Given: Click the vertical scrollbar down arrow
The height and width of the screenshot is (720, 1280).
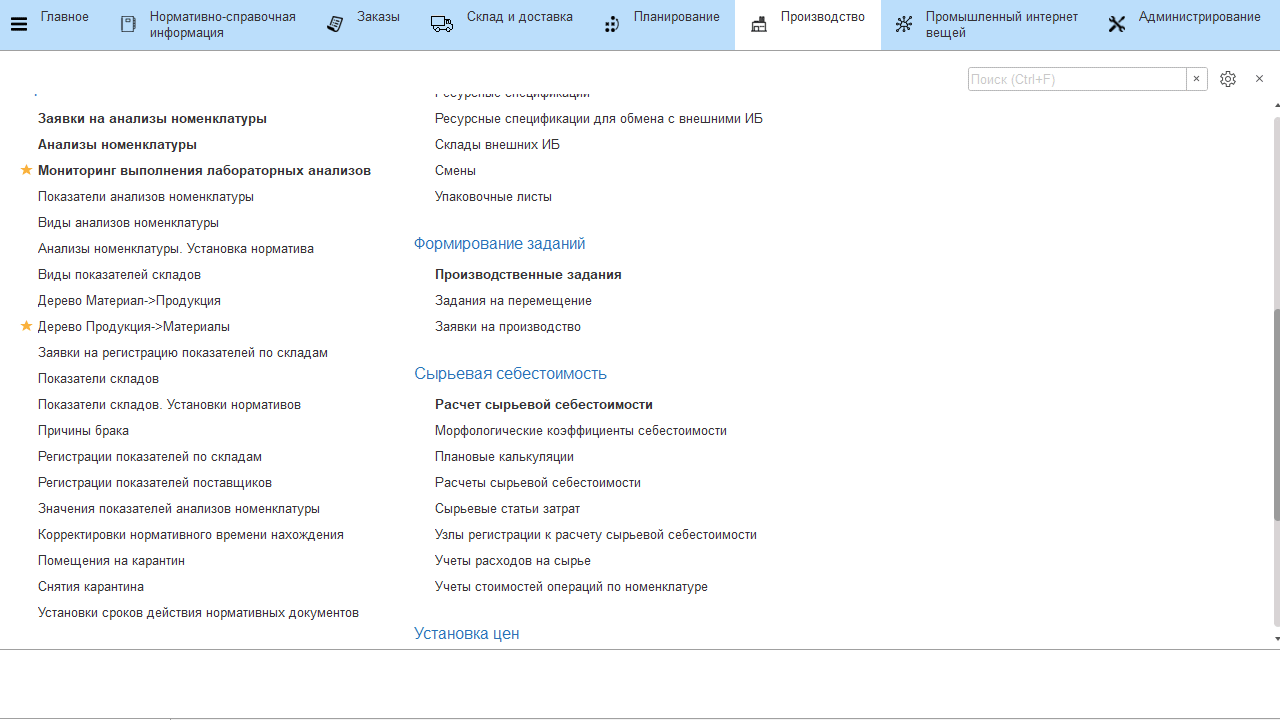Looking at the screenshot, I should pos(1277,639).
